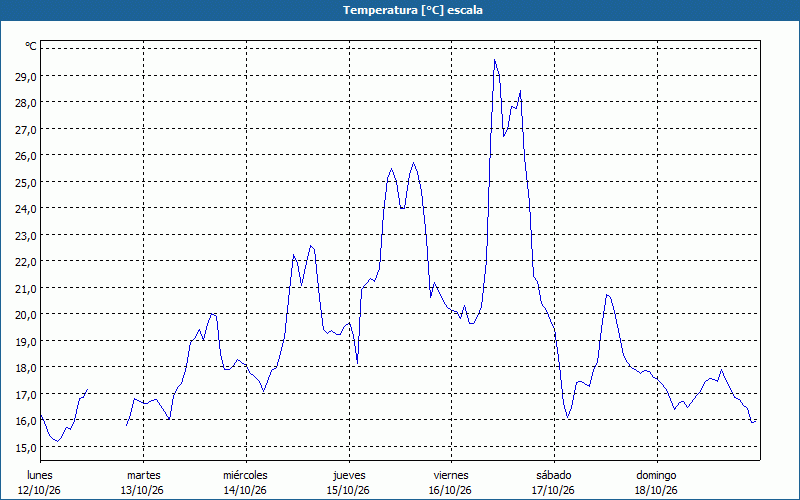Viewport: 800px width, 500px height.
Task: Click the 22,0 axis value
Action: point(26,262)
